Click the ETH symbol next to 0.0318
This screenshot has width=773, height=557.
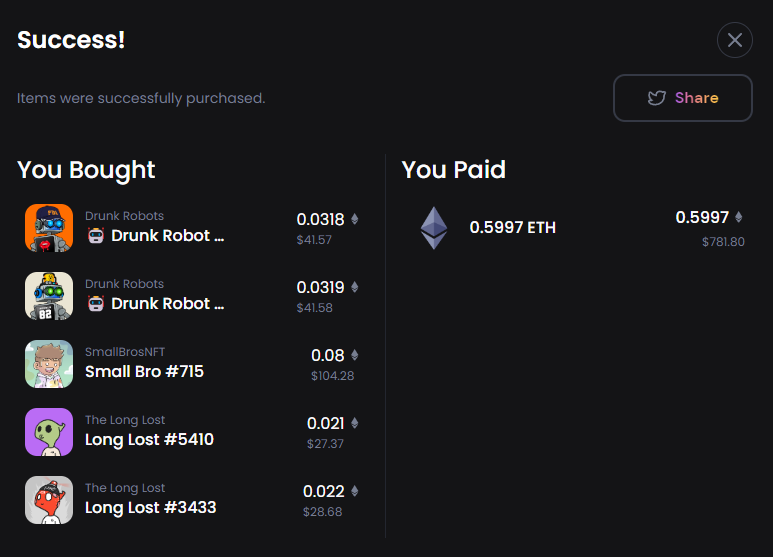click(354, 219)
